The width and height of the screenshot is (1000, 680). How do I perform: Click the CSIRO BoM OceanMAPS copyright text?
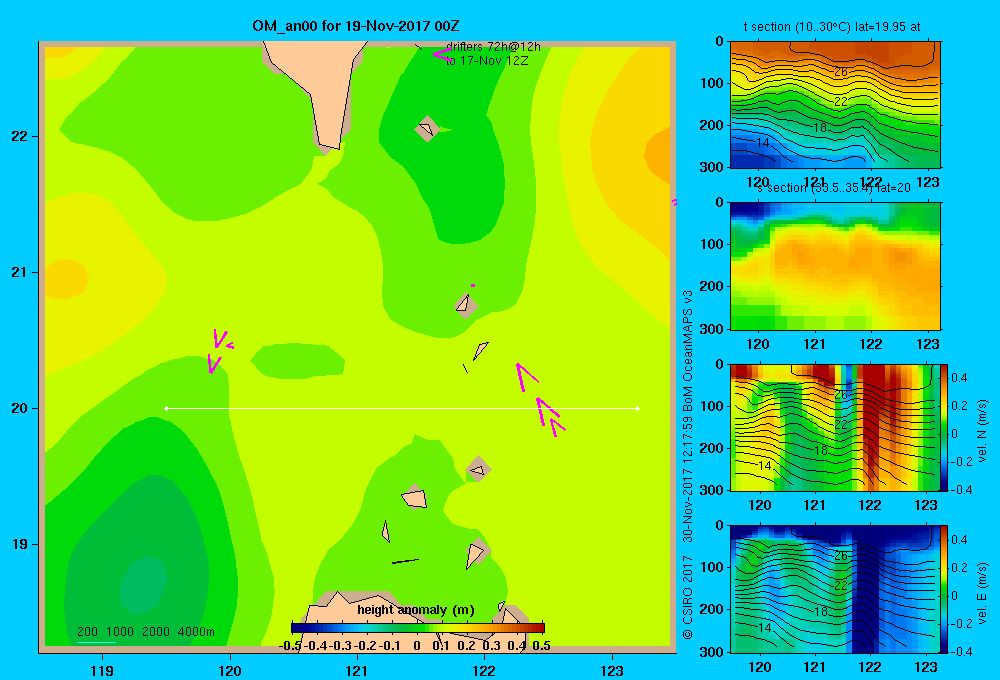pyautogui.click(x=688, y=464)
